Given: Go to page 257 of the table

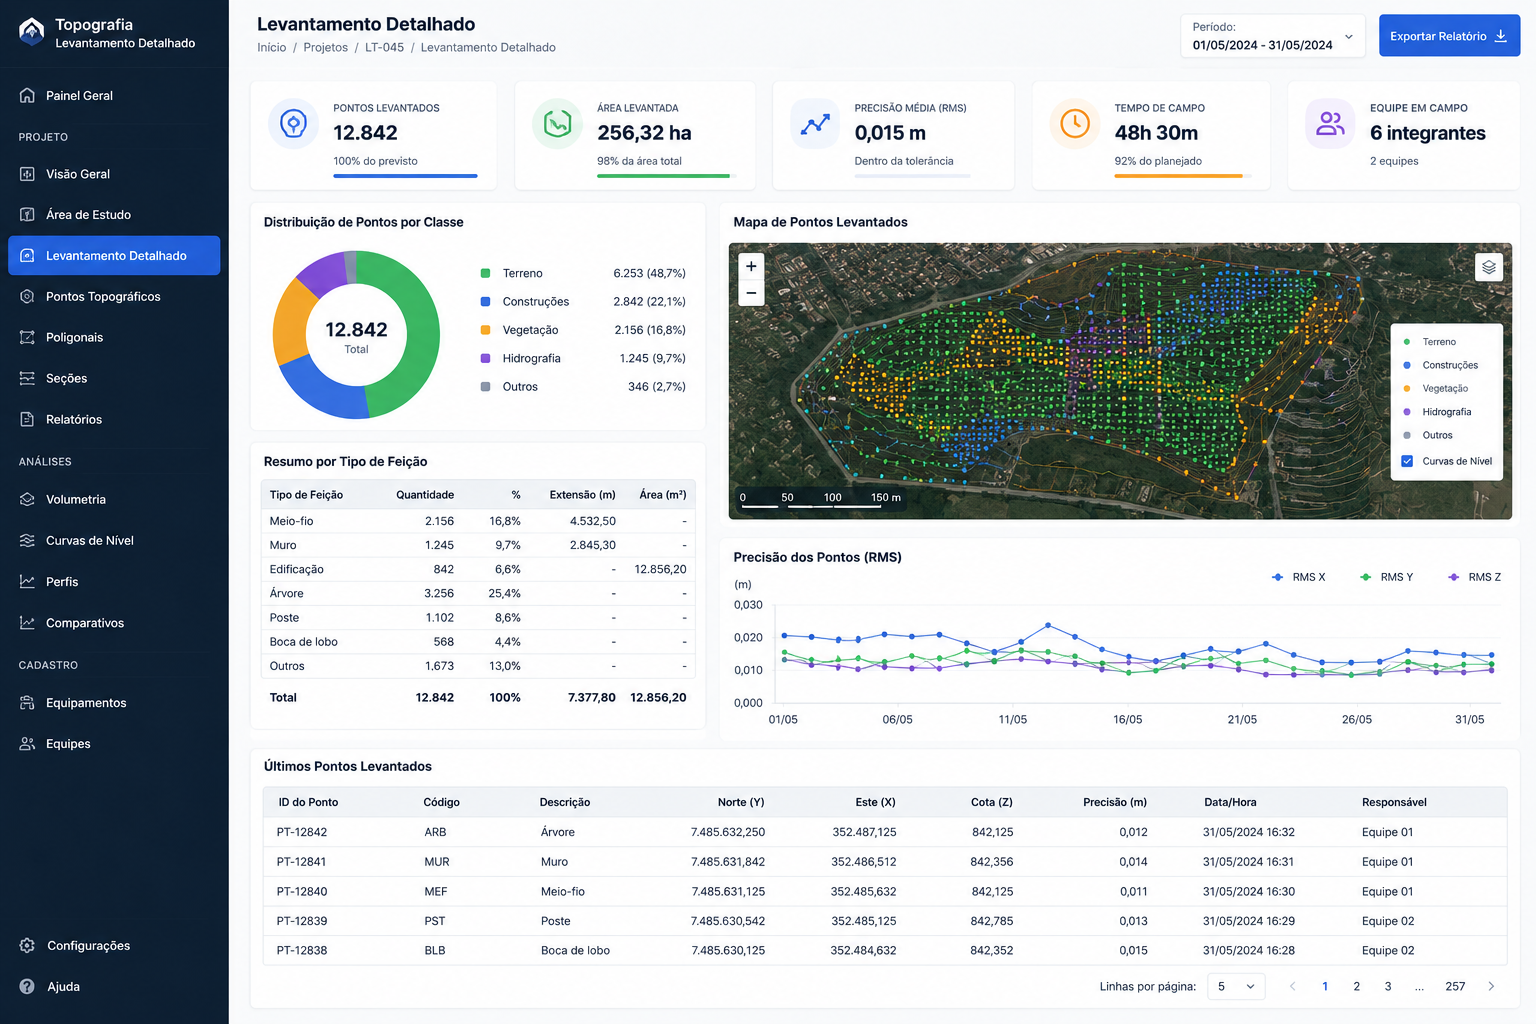Looking at the screenshot, I should pyautogui.click(x=1455, y=987).
